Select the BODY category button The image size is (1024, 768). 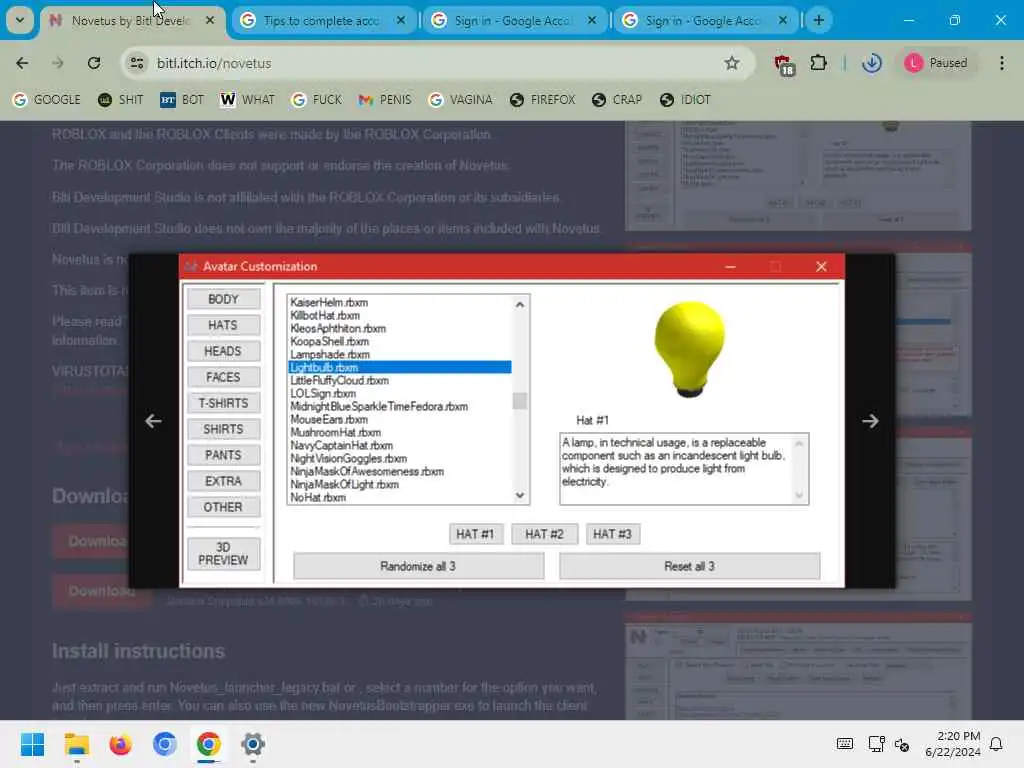point(223,299)
